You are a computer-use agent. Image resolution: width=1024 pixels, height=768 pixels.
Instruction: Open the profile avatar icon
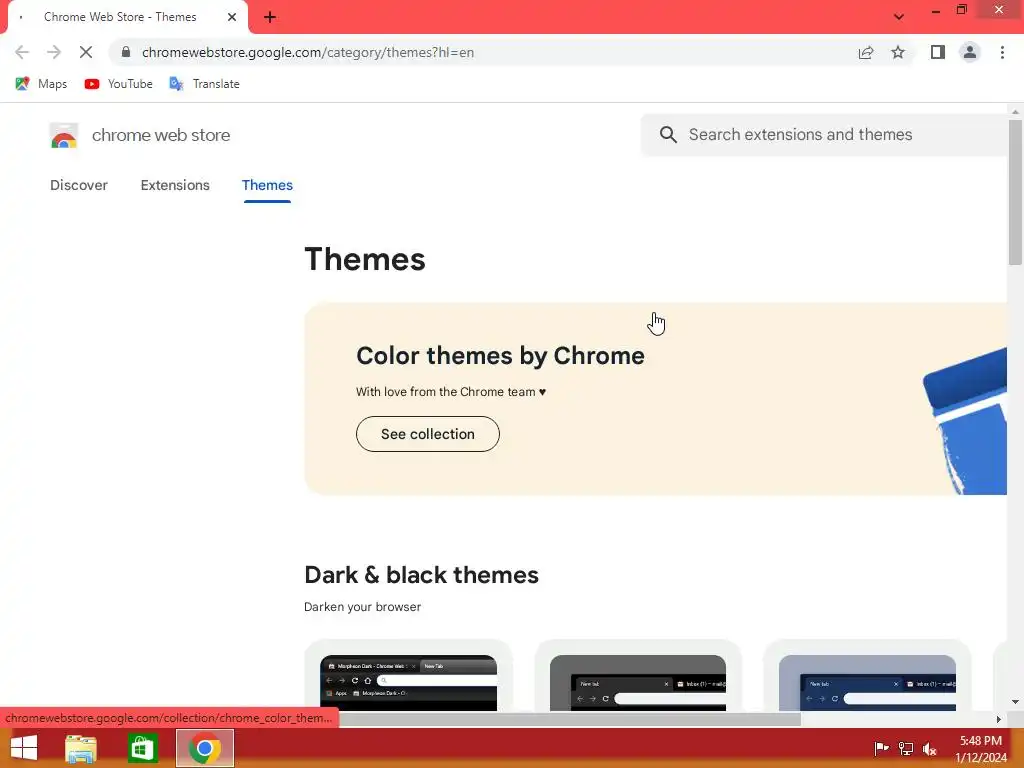pos(970,52)
